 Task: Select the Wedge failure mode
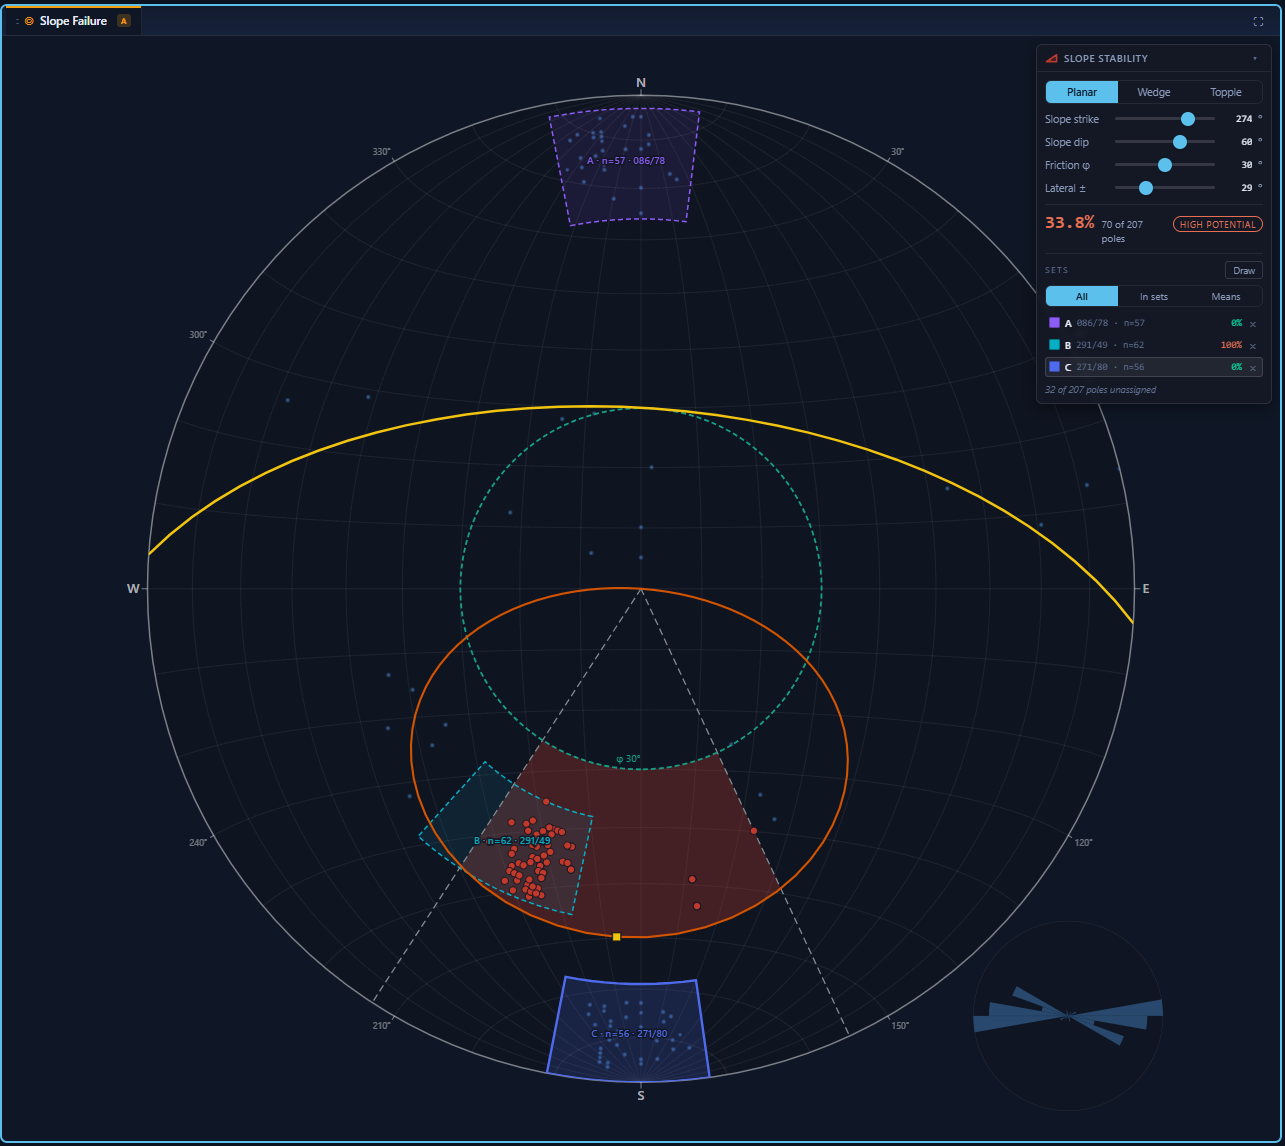click(x=1154, y=92)
